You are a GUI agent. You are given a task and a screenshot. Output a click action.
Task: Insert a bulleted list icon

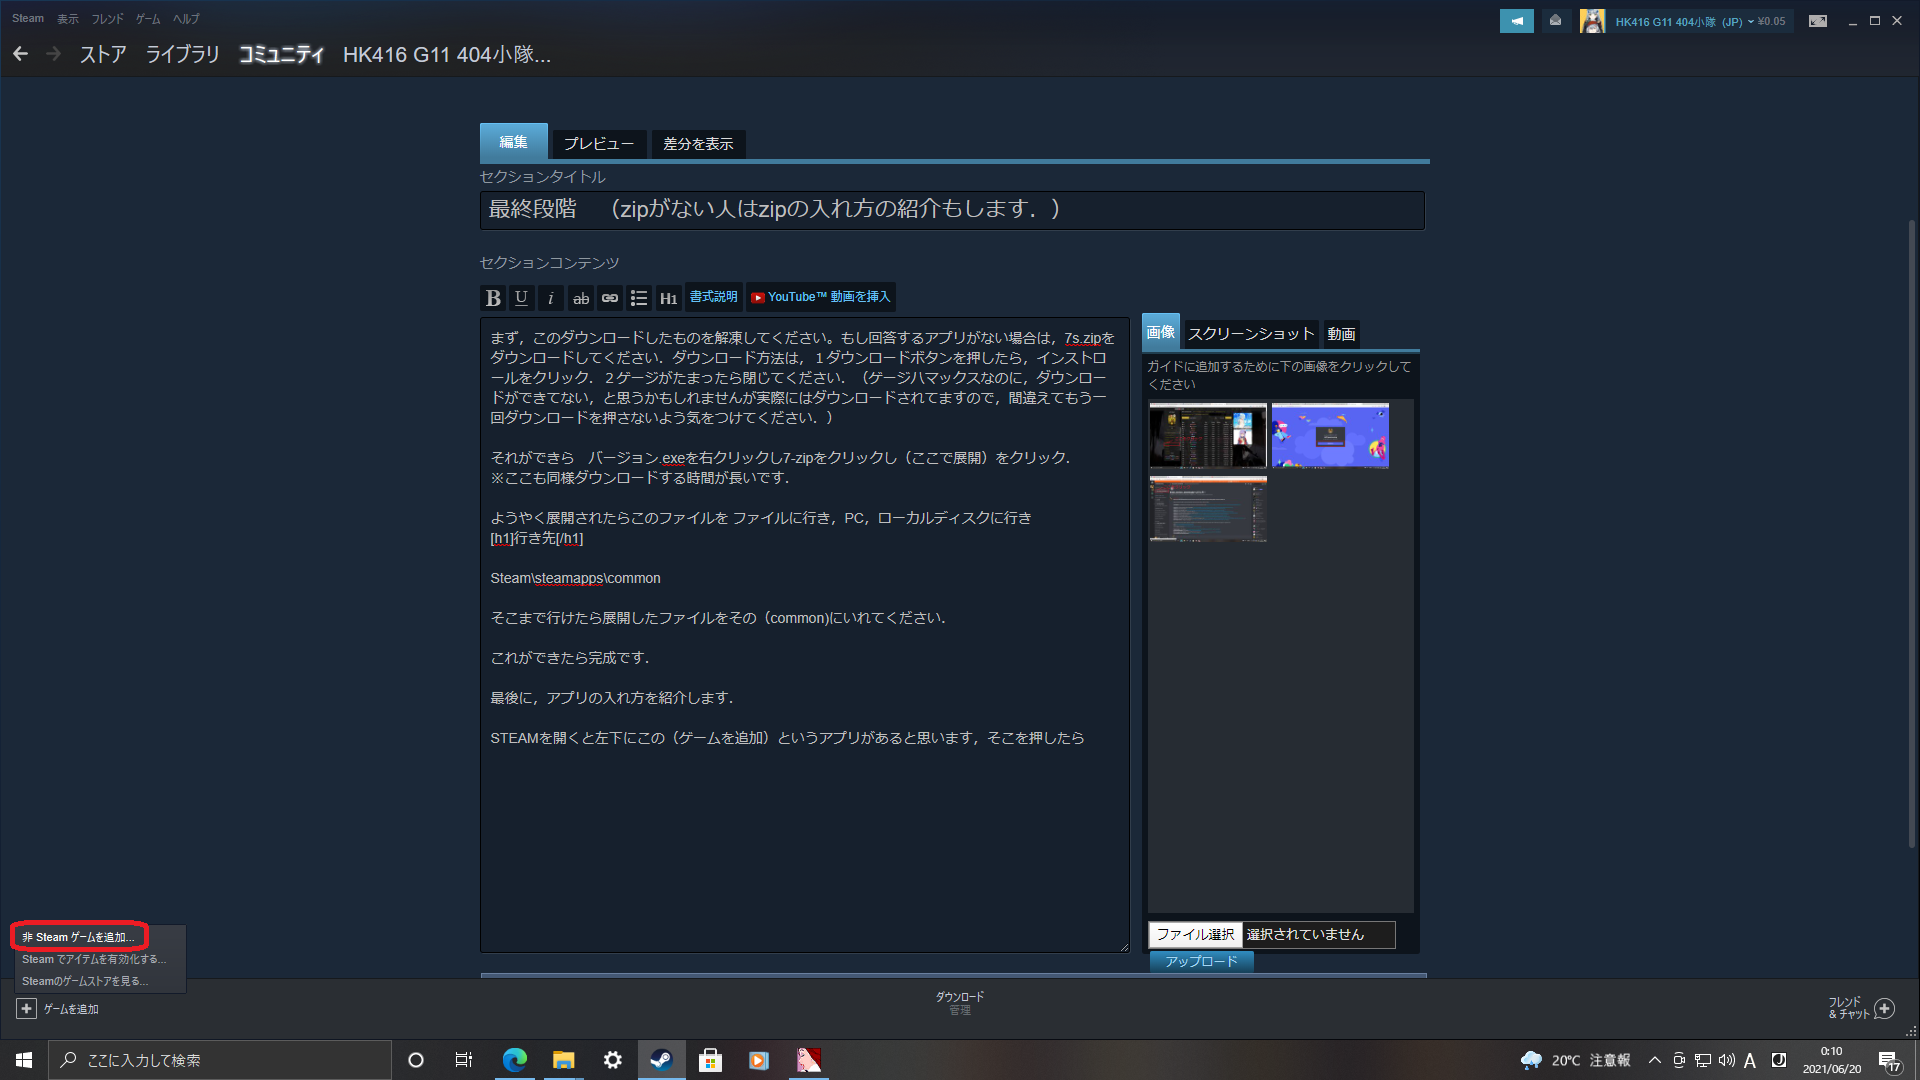coord(639,298)
